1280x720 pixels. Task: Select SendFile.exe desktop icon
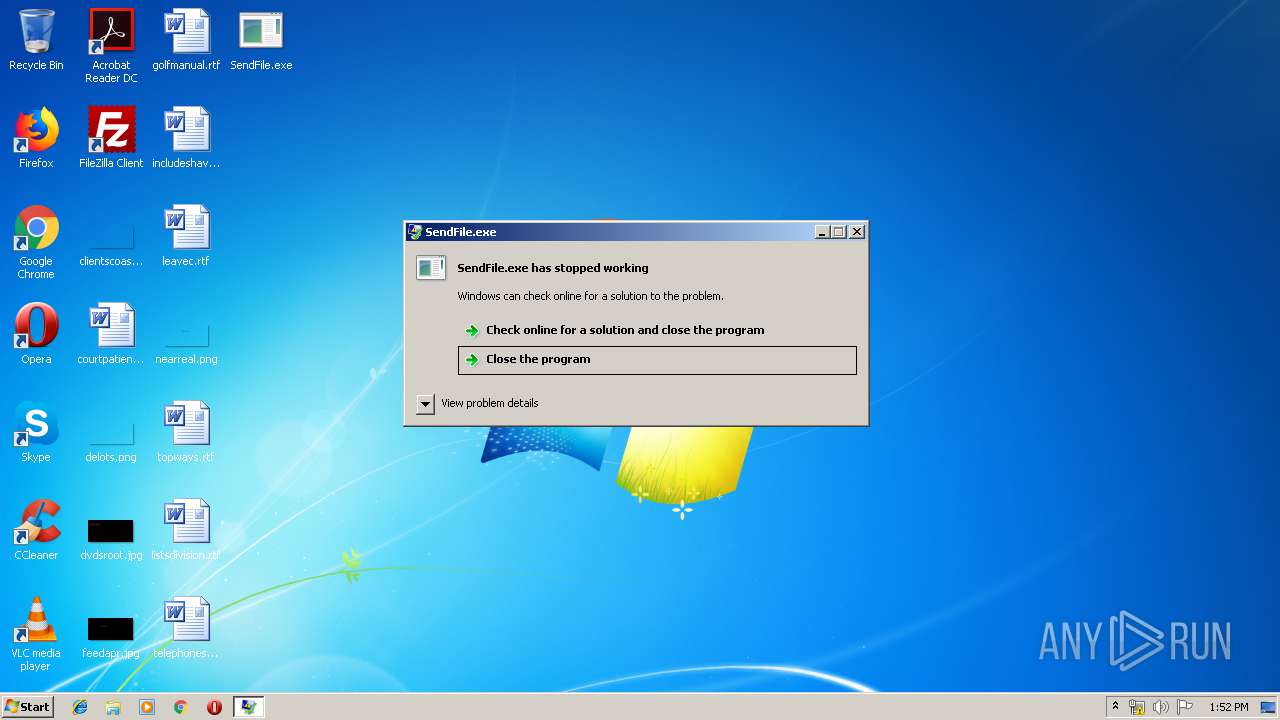tap(261, 40)
